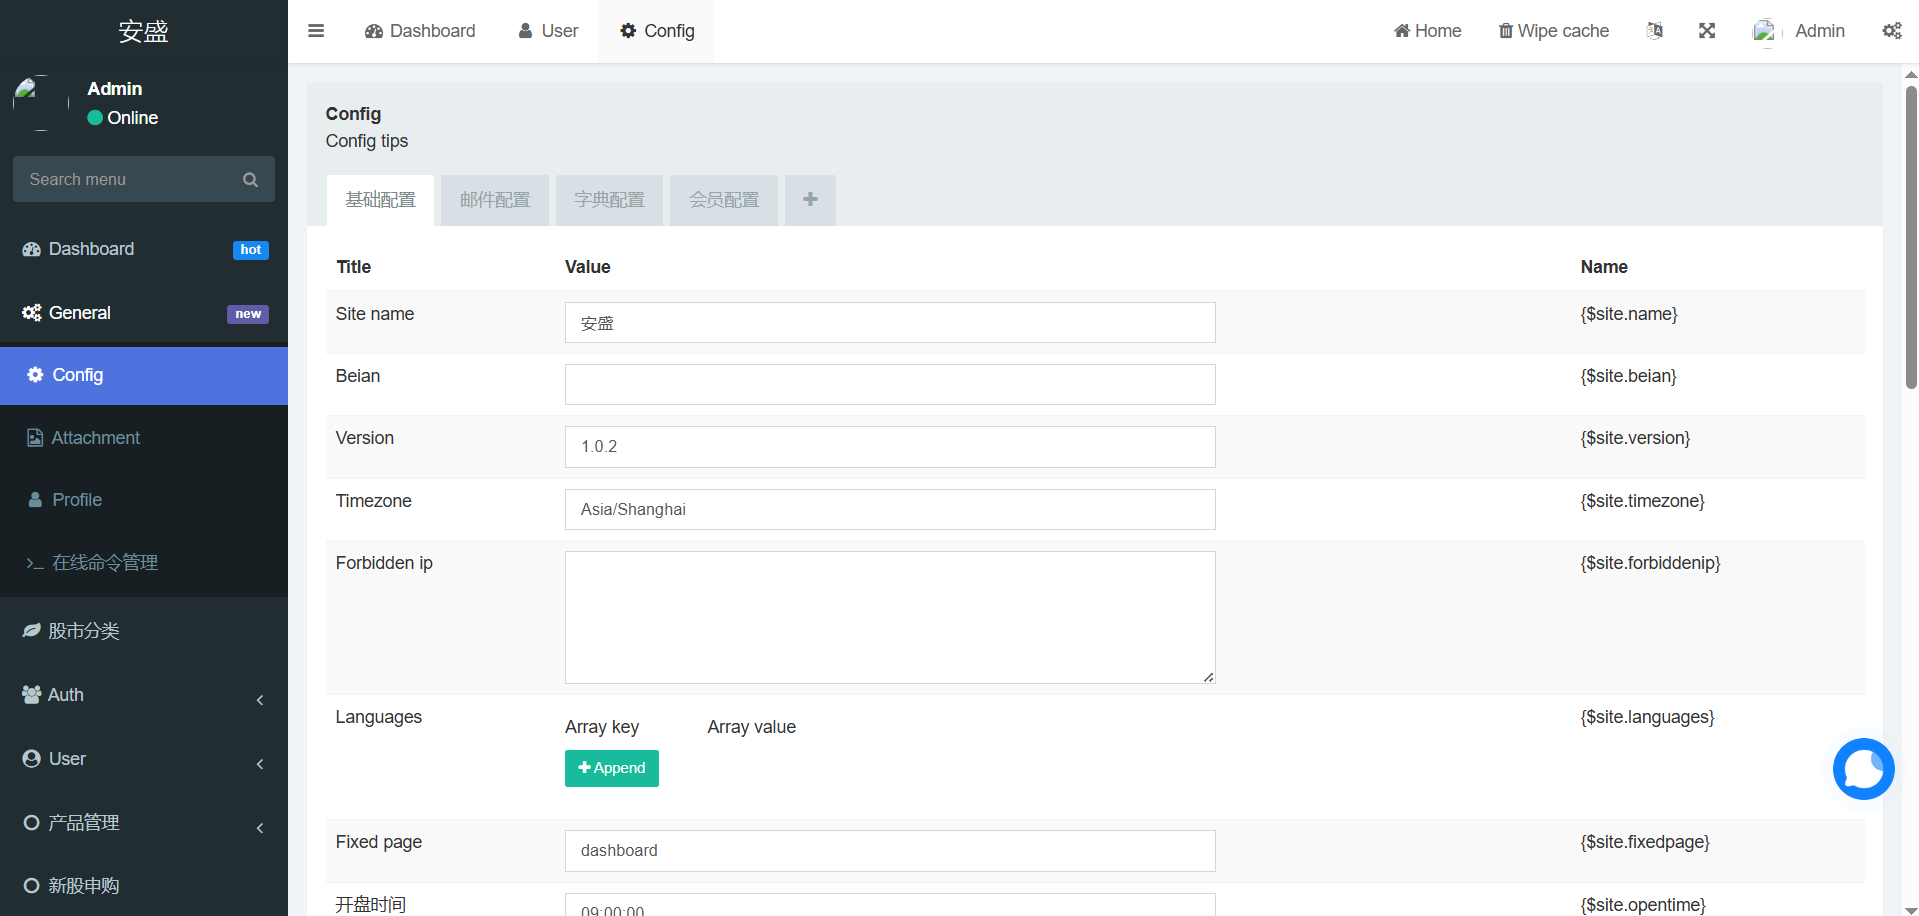Open the floating chat bubble icon
1919x916 pixels.
[x=1863, y=769]
